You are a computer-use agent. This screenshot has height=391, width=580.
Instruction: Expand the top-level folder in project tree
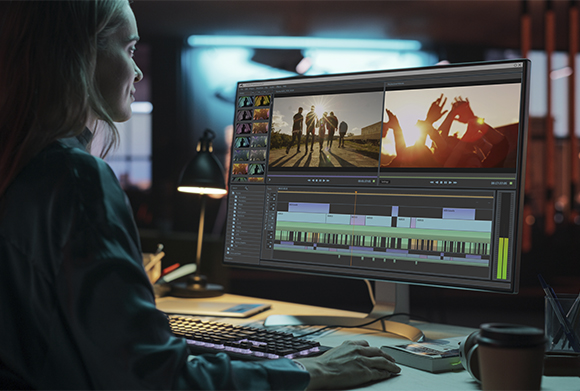click(x=233, y=193)
